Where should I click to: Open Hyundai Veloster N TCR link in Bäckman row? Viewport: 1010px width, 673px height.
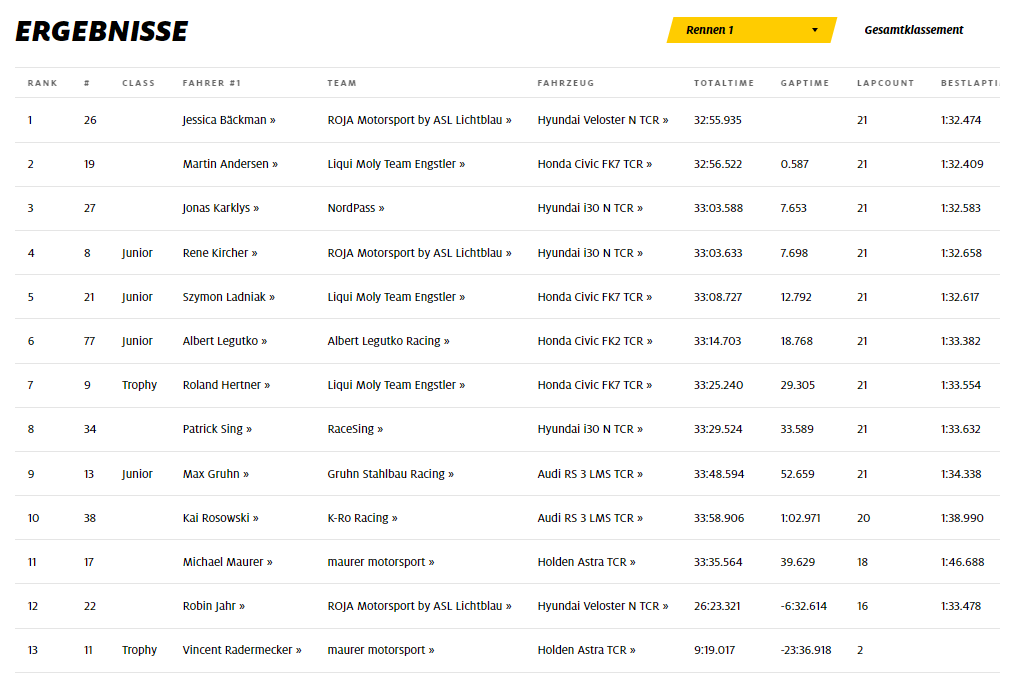point(603,120)
